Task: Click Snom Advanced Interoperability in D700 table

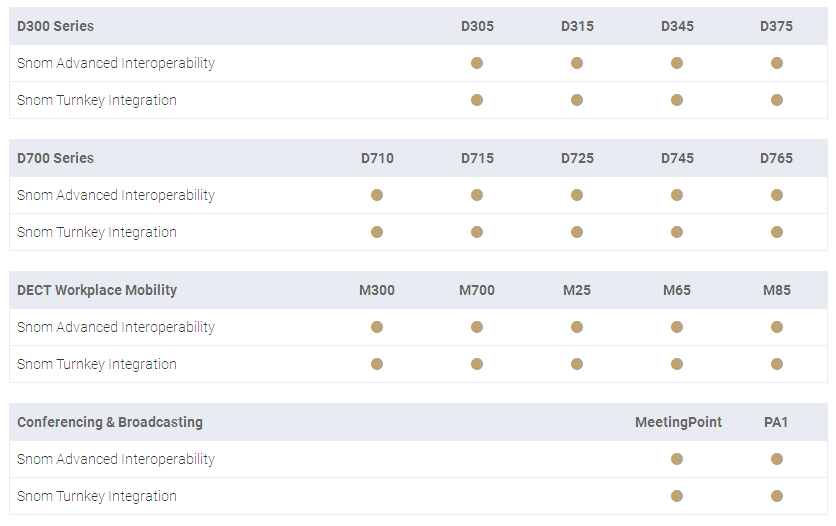Action: [x=116, y=196]
